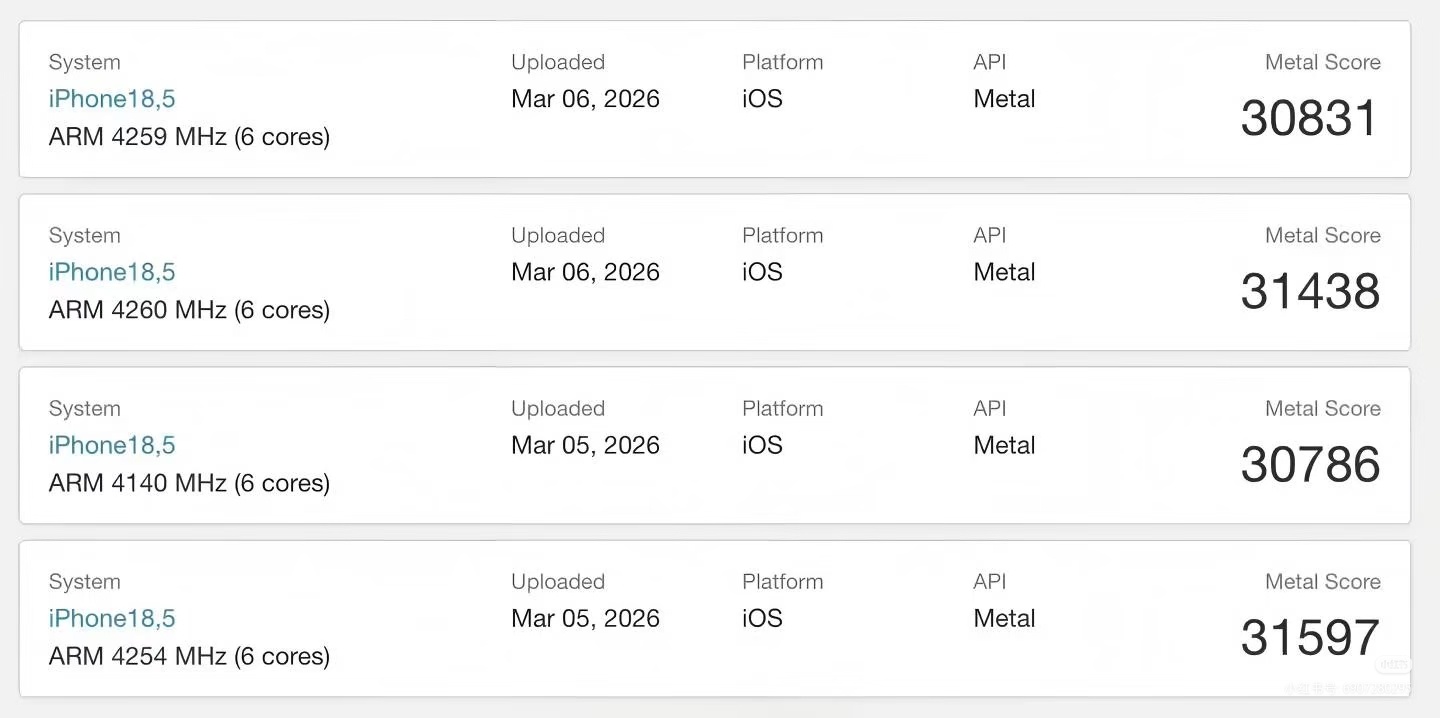Select the ARM 4140 MHz (6 cores) text
The width and height of the screenshot is (1440, 718).
(x=189, y=482)
